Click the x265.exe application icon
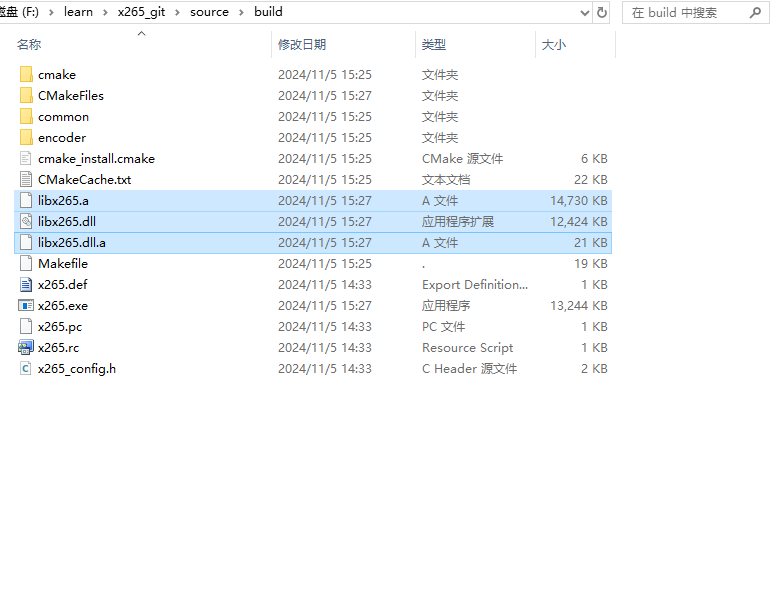This screenshot has width=782, height=591. tap(26, 305)
